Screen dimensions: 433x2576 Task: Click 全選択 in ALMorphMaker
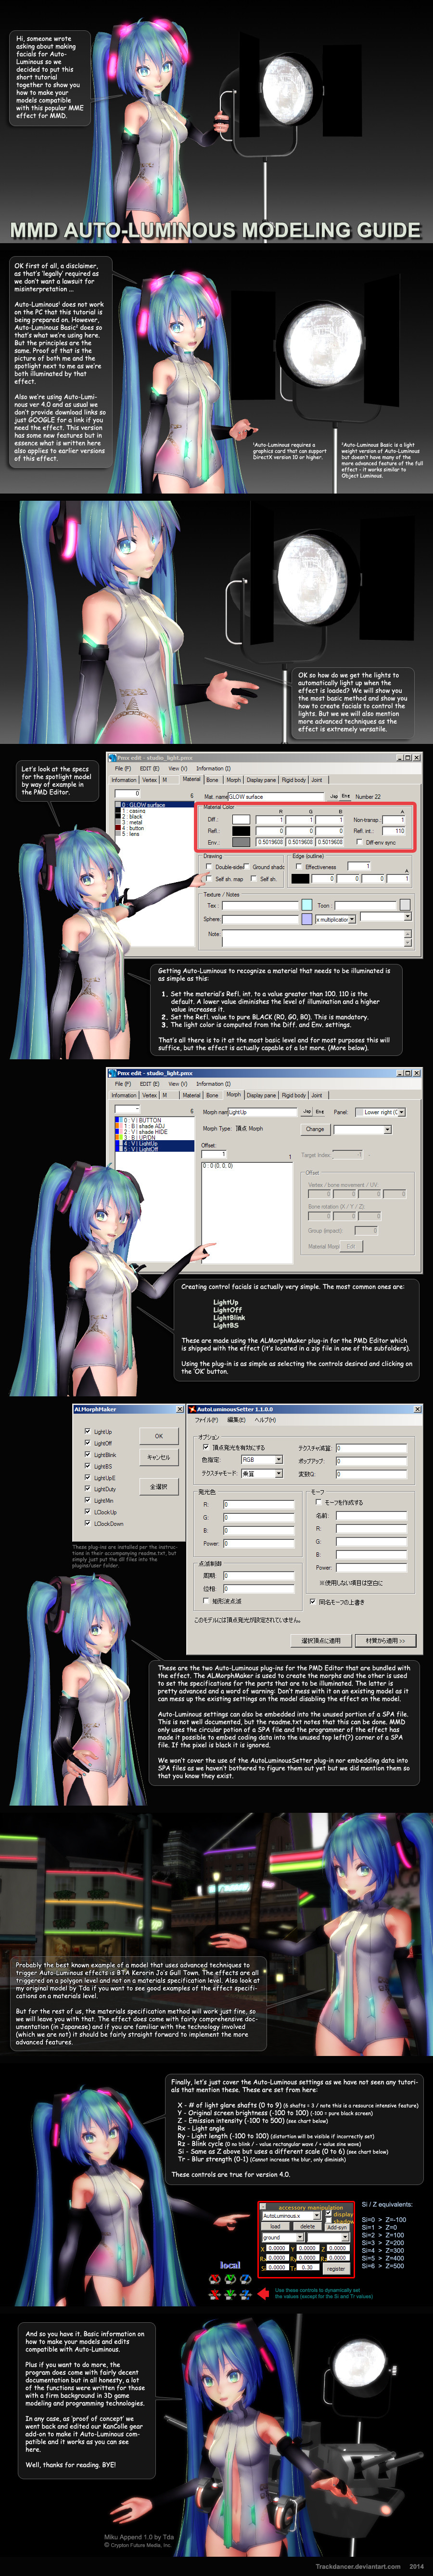159,1486
